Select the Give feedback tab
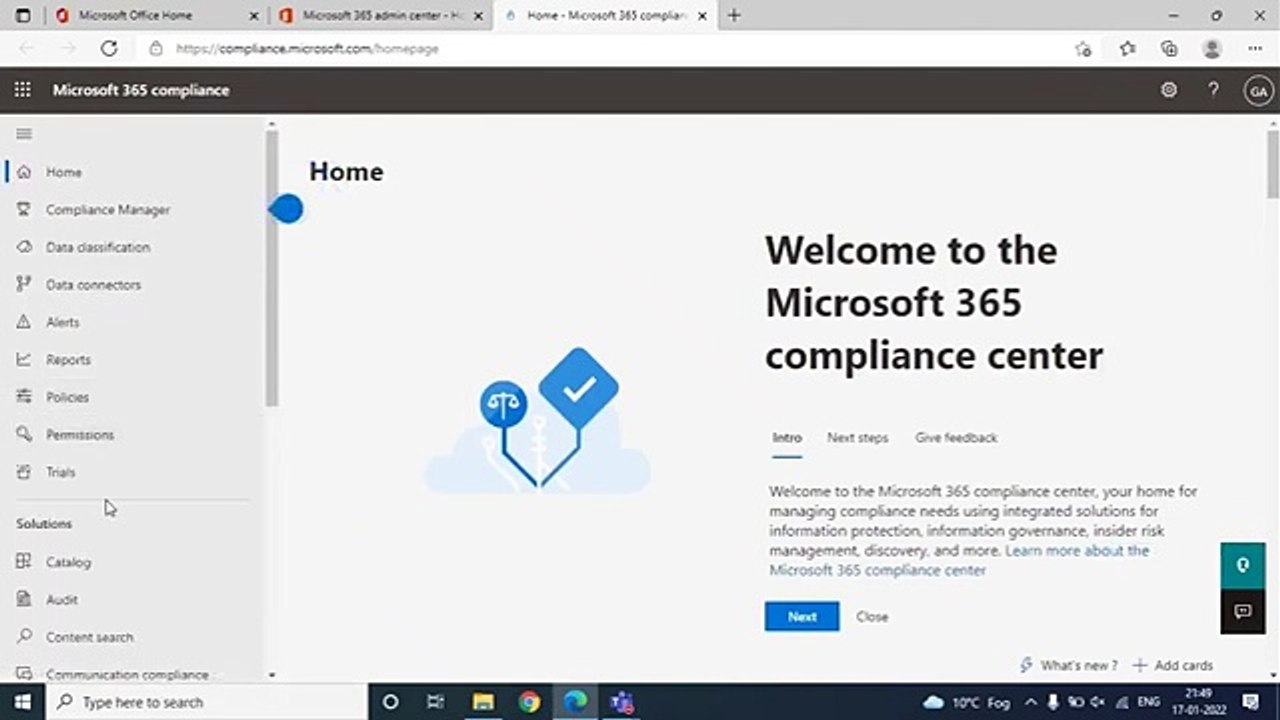Viewport: 1280px width, 720px height. [x=956, y=438]
